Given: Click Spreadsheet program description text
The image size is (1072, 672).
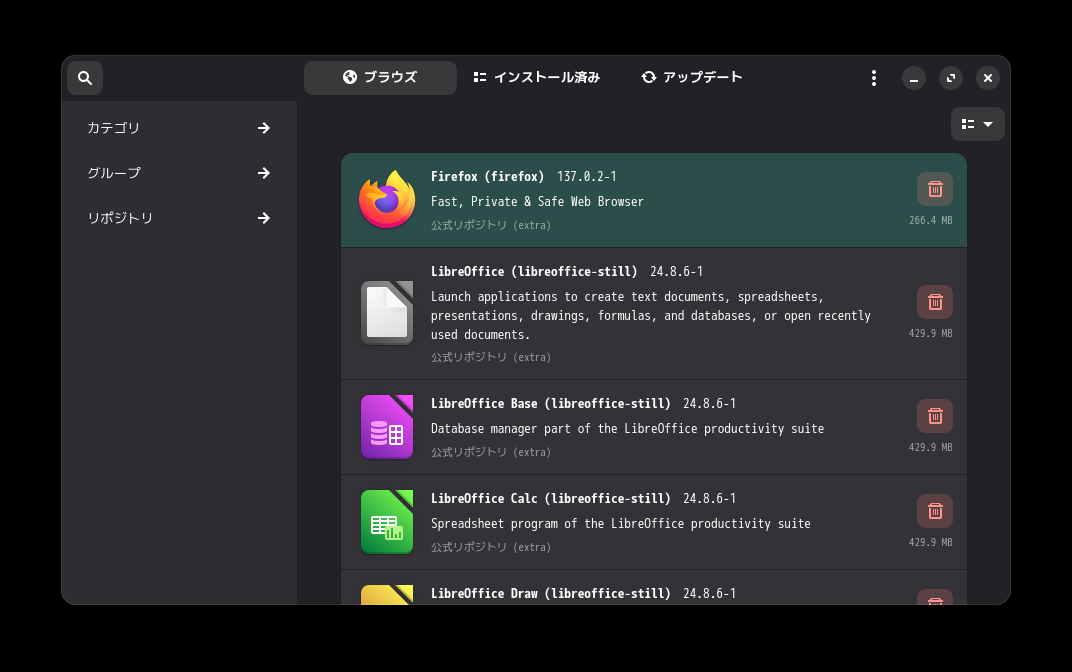Looking at the screenshot, I should pos(621,524).
